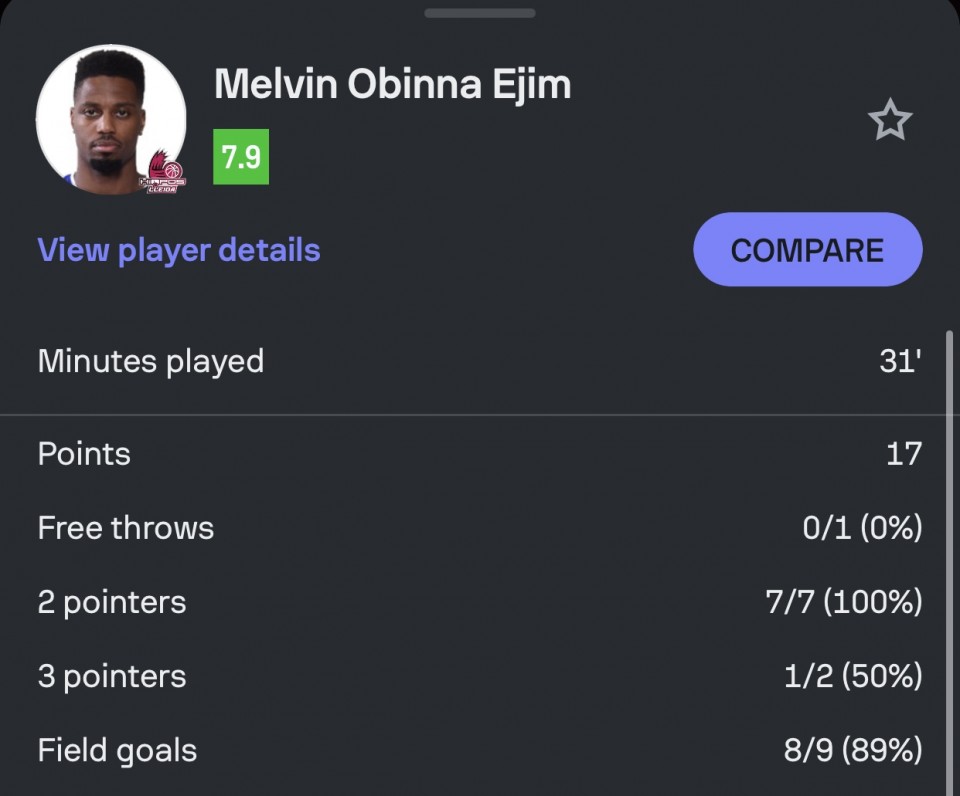Click the 0/1 (0%) free throws value
The width and height of the screenshot is (960, 796).
[x=862, y=528]
